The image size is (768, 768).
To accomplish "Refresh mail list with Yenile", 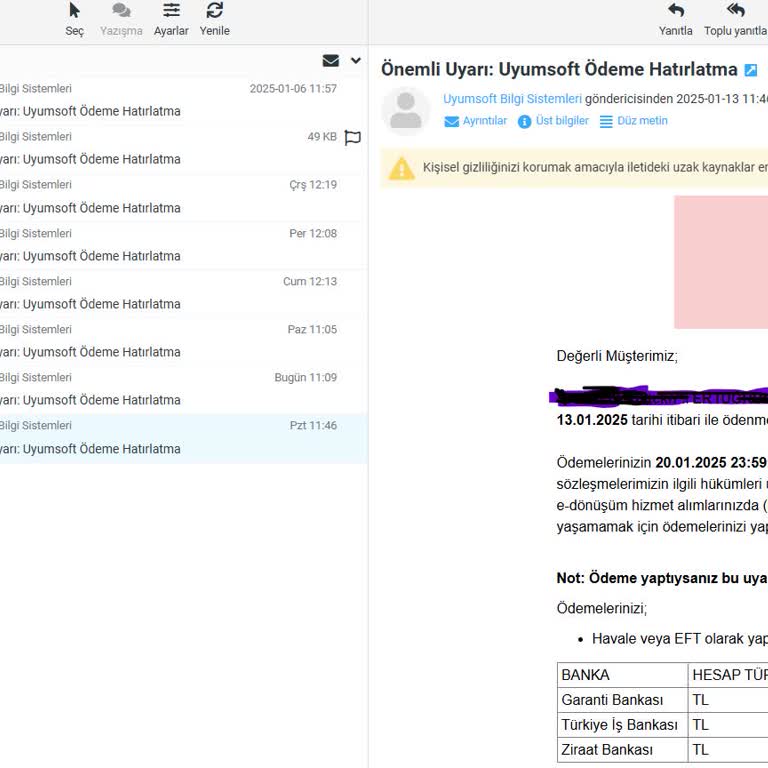I will [215, 20].
